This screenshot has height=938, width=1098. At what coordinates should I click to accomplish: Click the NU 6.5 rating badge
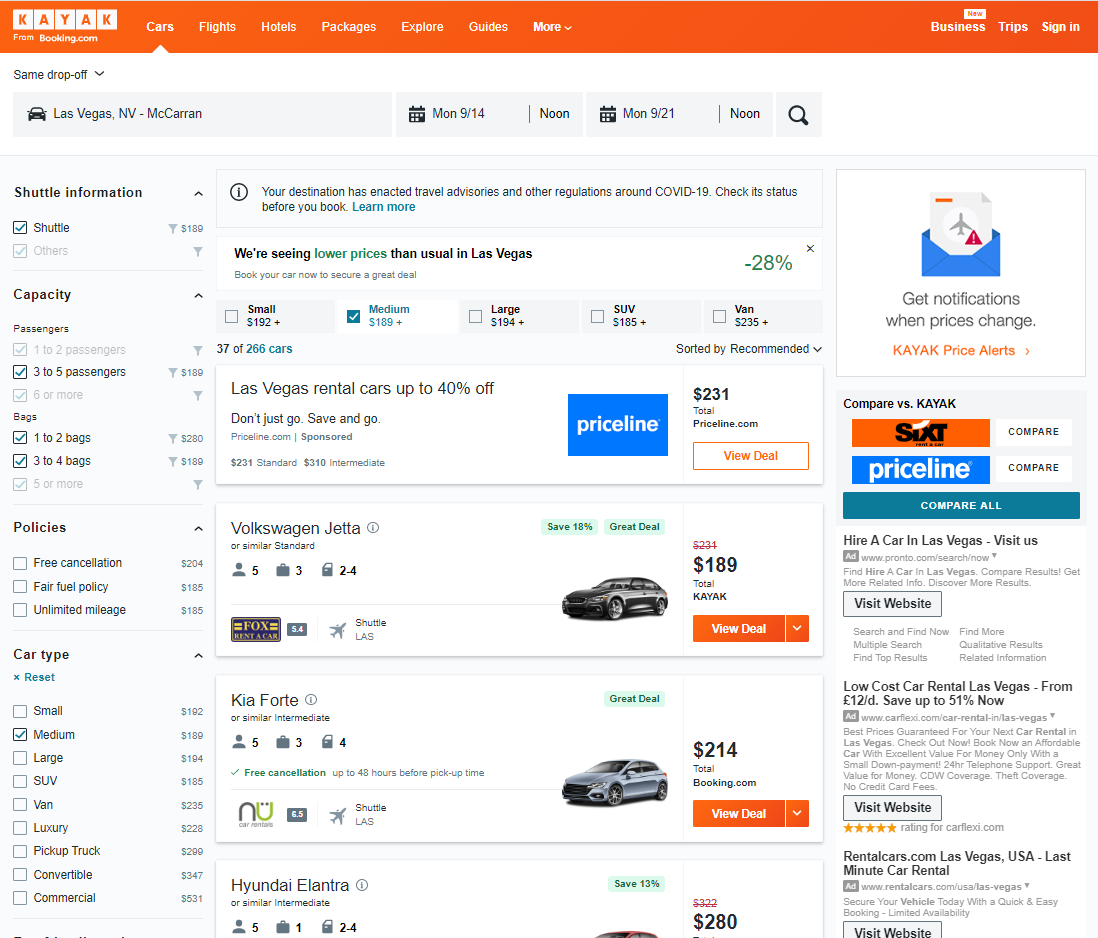coord(297,814)
